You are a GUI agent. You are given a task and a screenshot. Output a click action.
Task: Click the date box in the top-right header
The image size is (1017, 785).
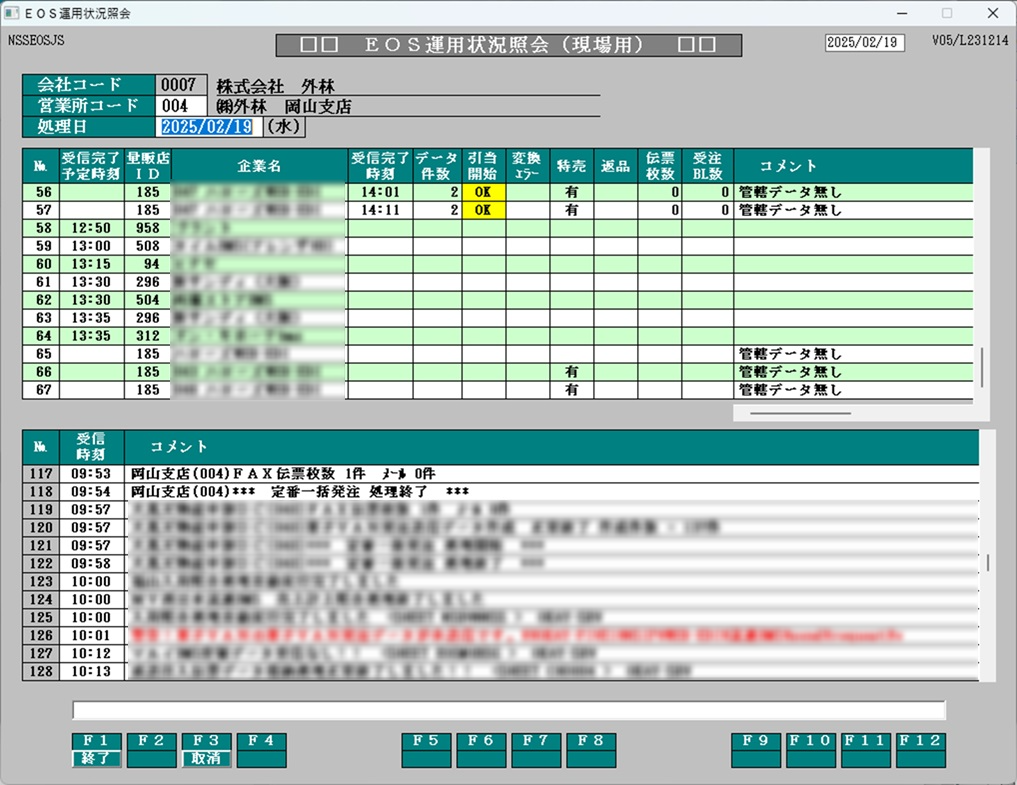[x=864, y=43]
